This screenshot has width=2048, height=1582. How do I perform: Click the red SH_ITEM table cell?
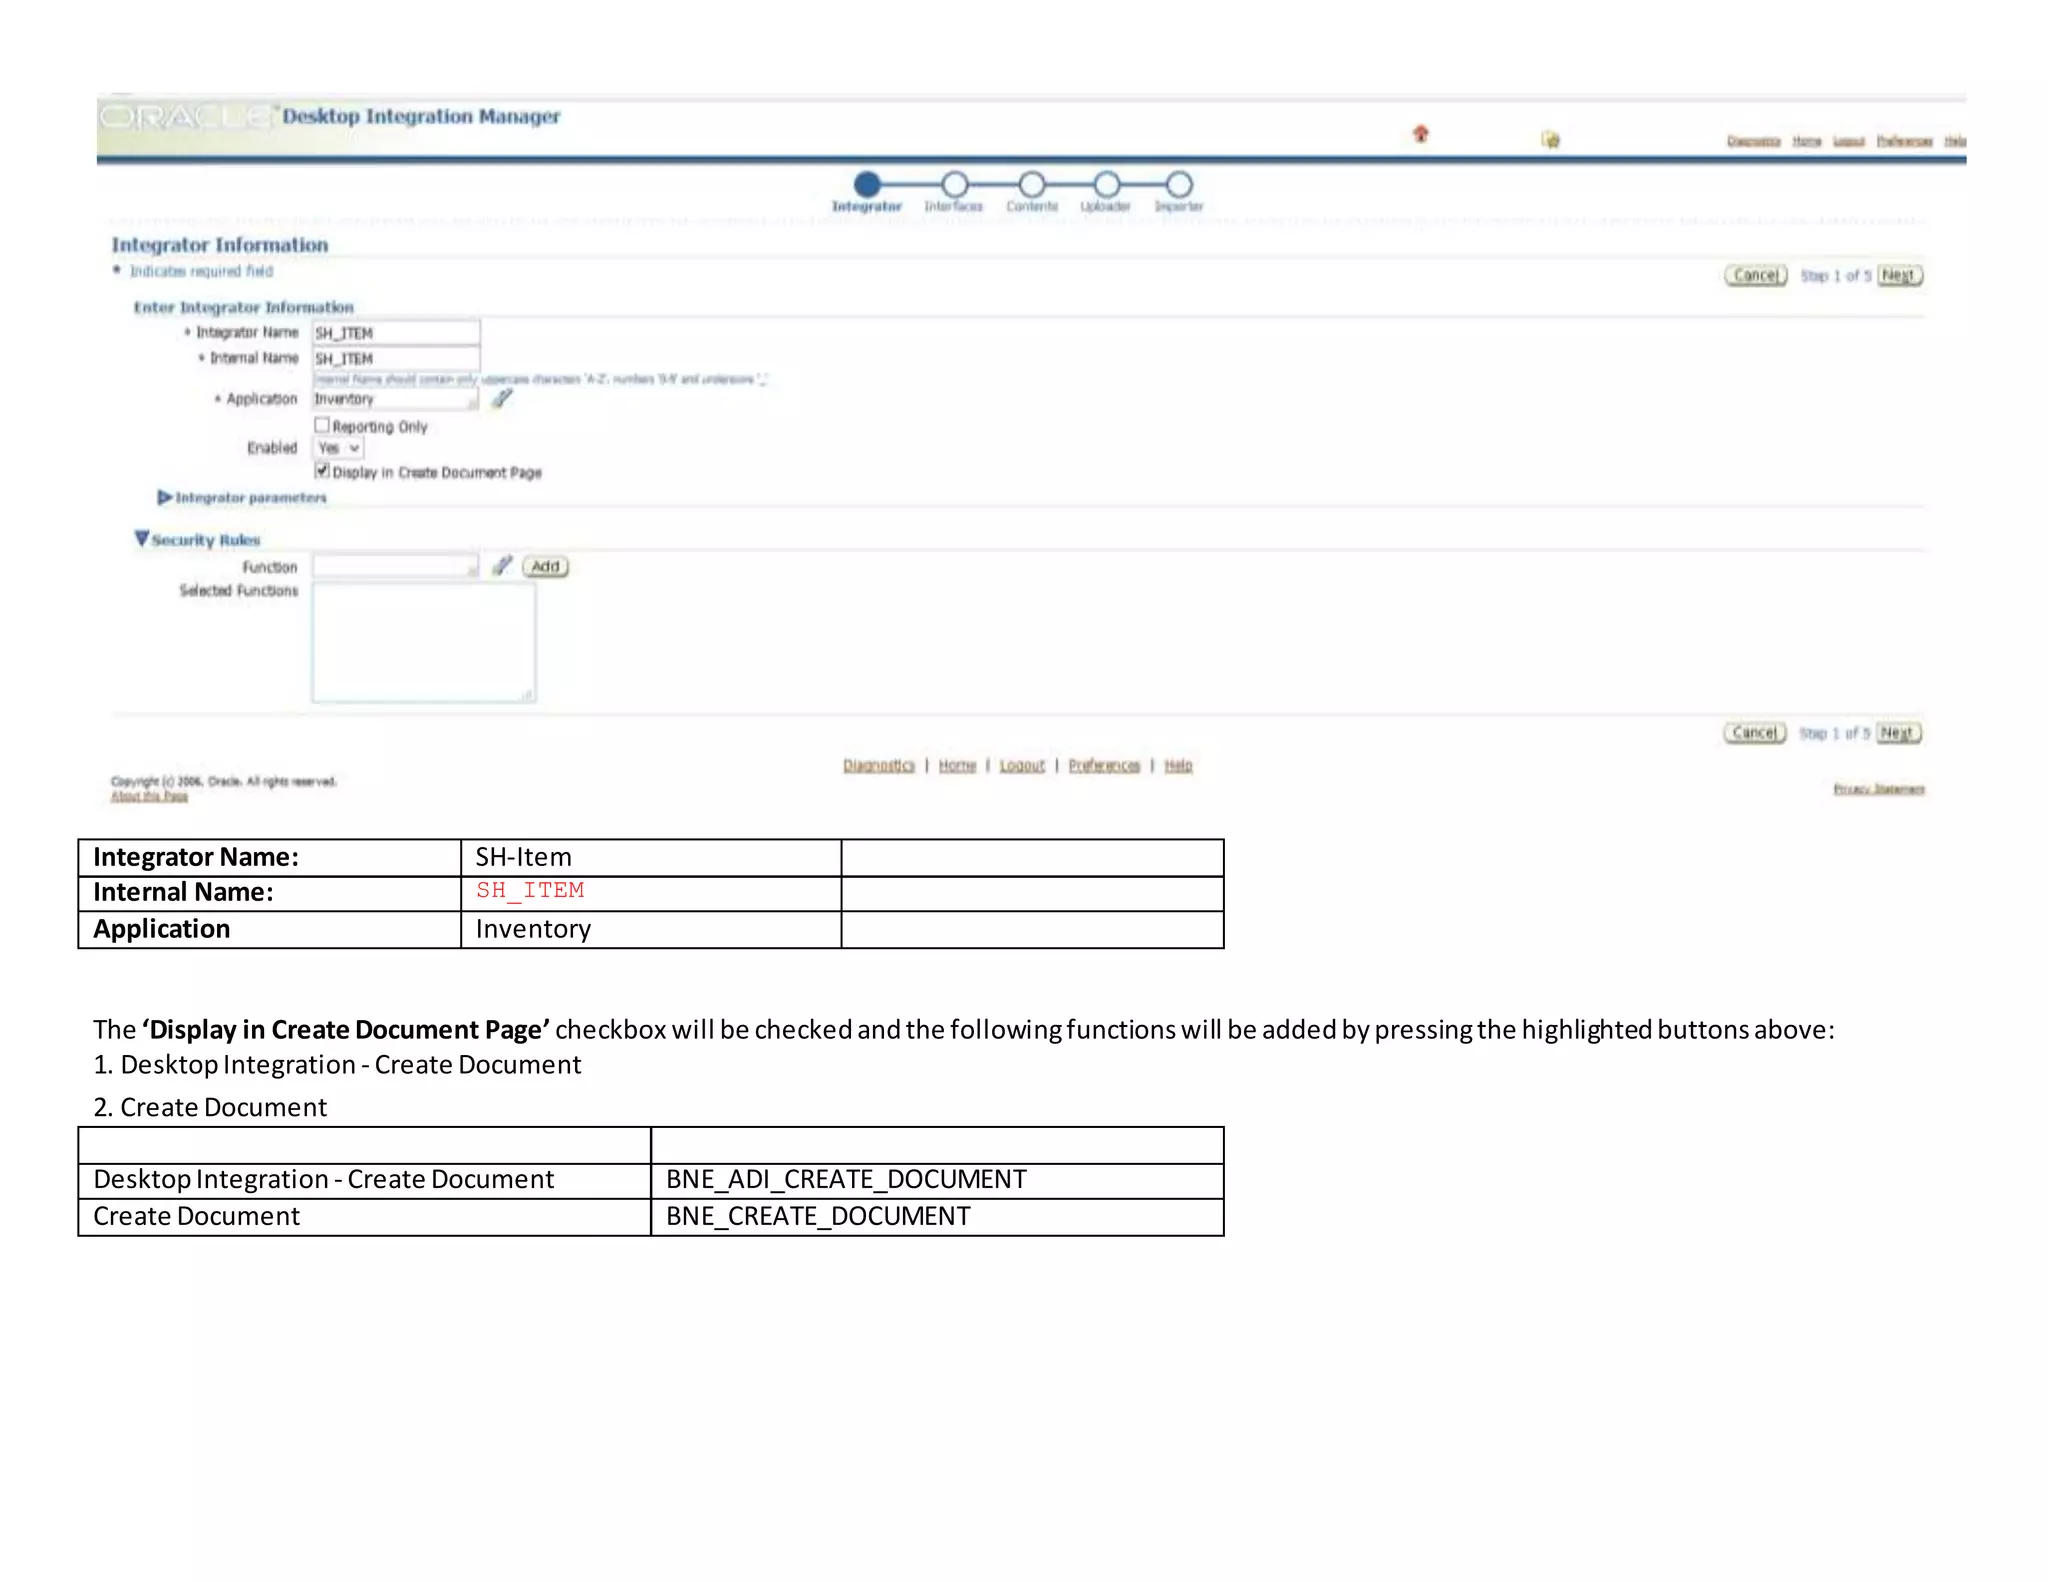[651, 893]
